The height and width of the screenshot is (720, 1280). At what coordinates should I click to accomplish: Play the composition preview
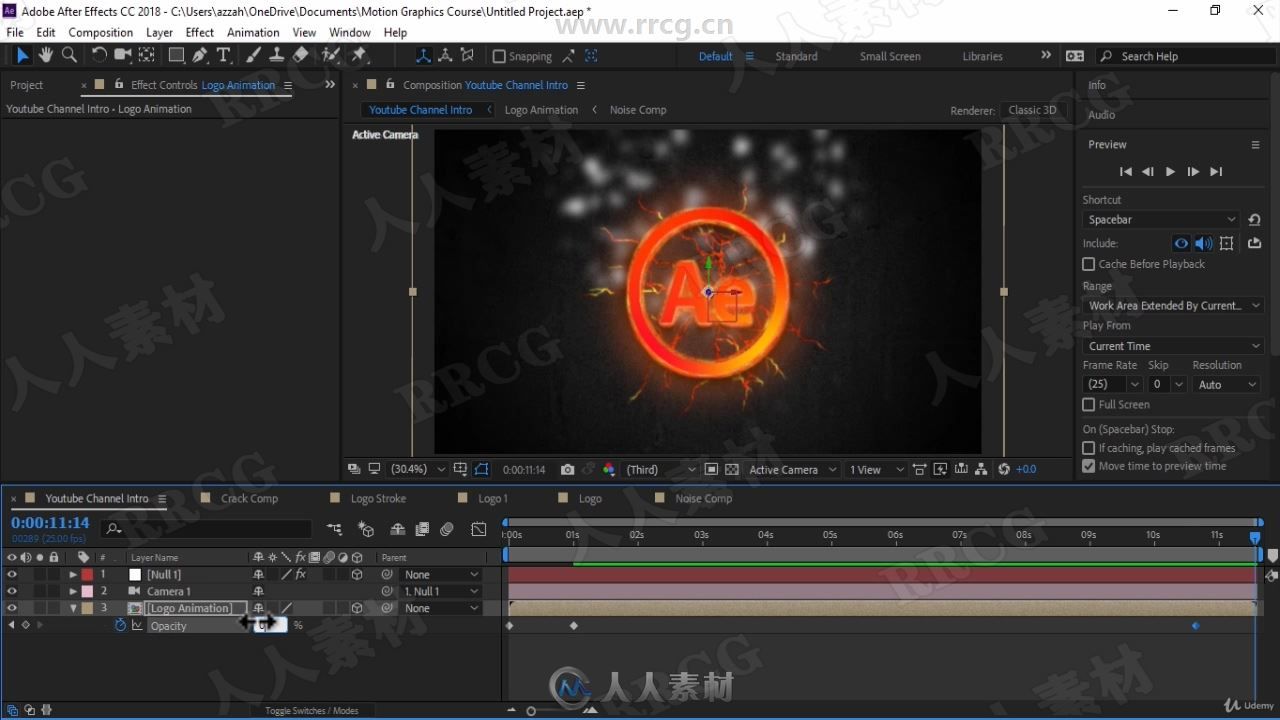click(1170, 172)
